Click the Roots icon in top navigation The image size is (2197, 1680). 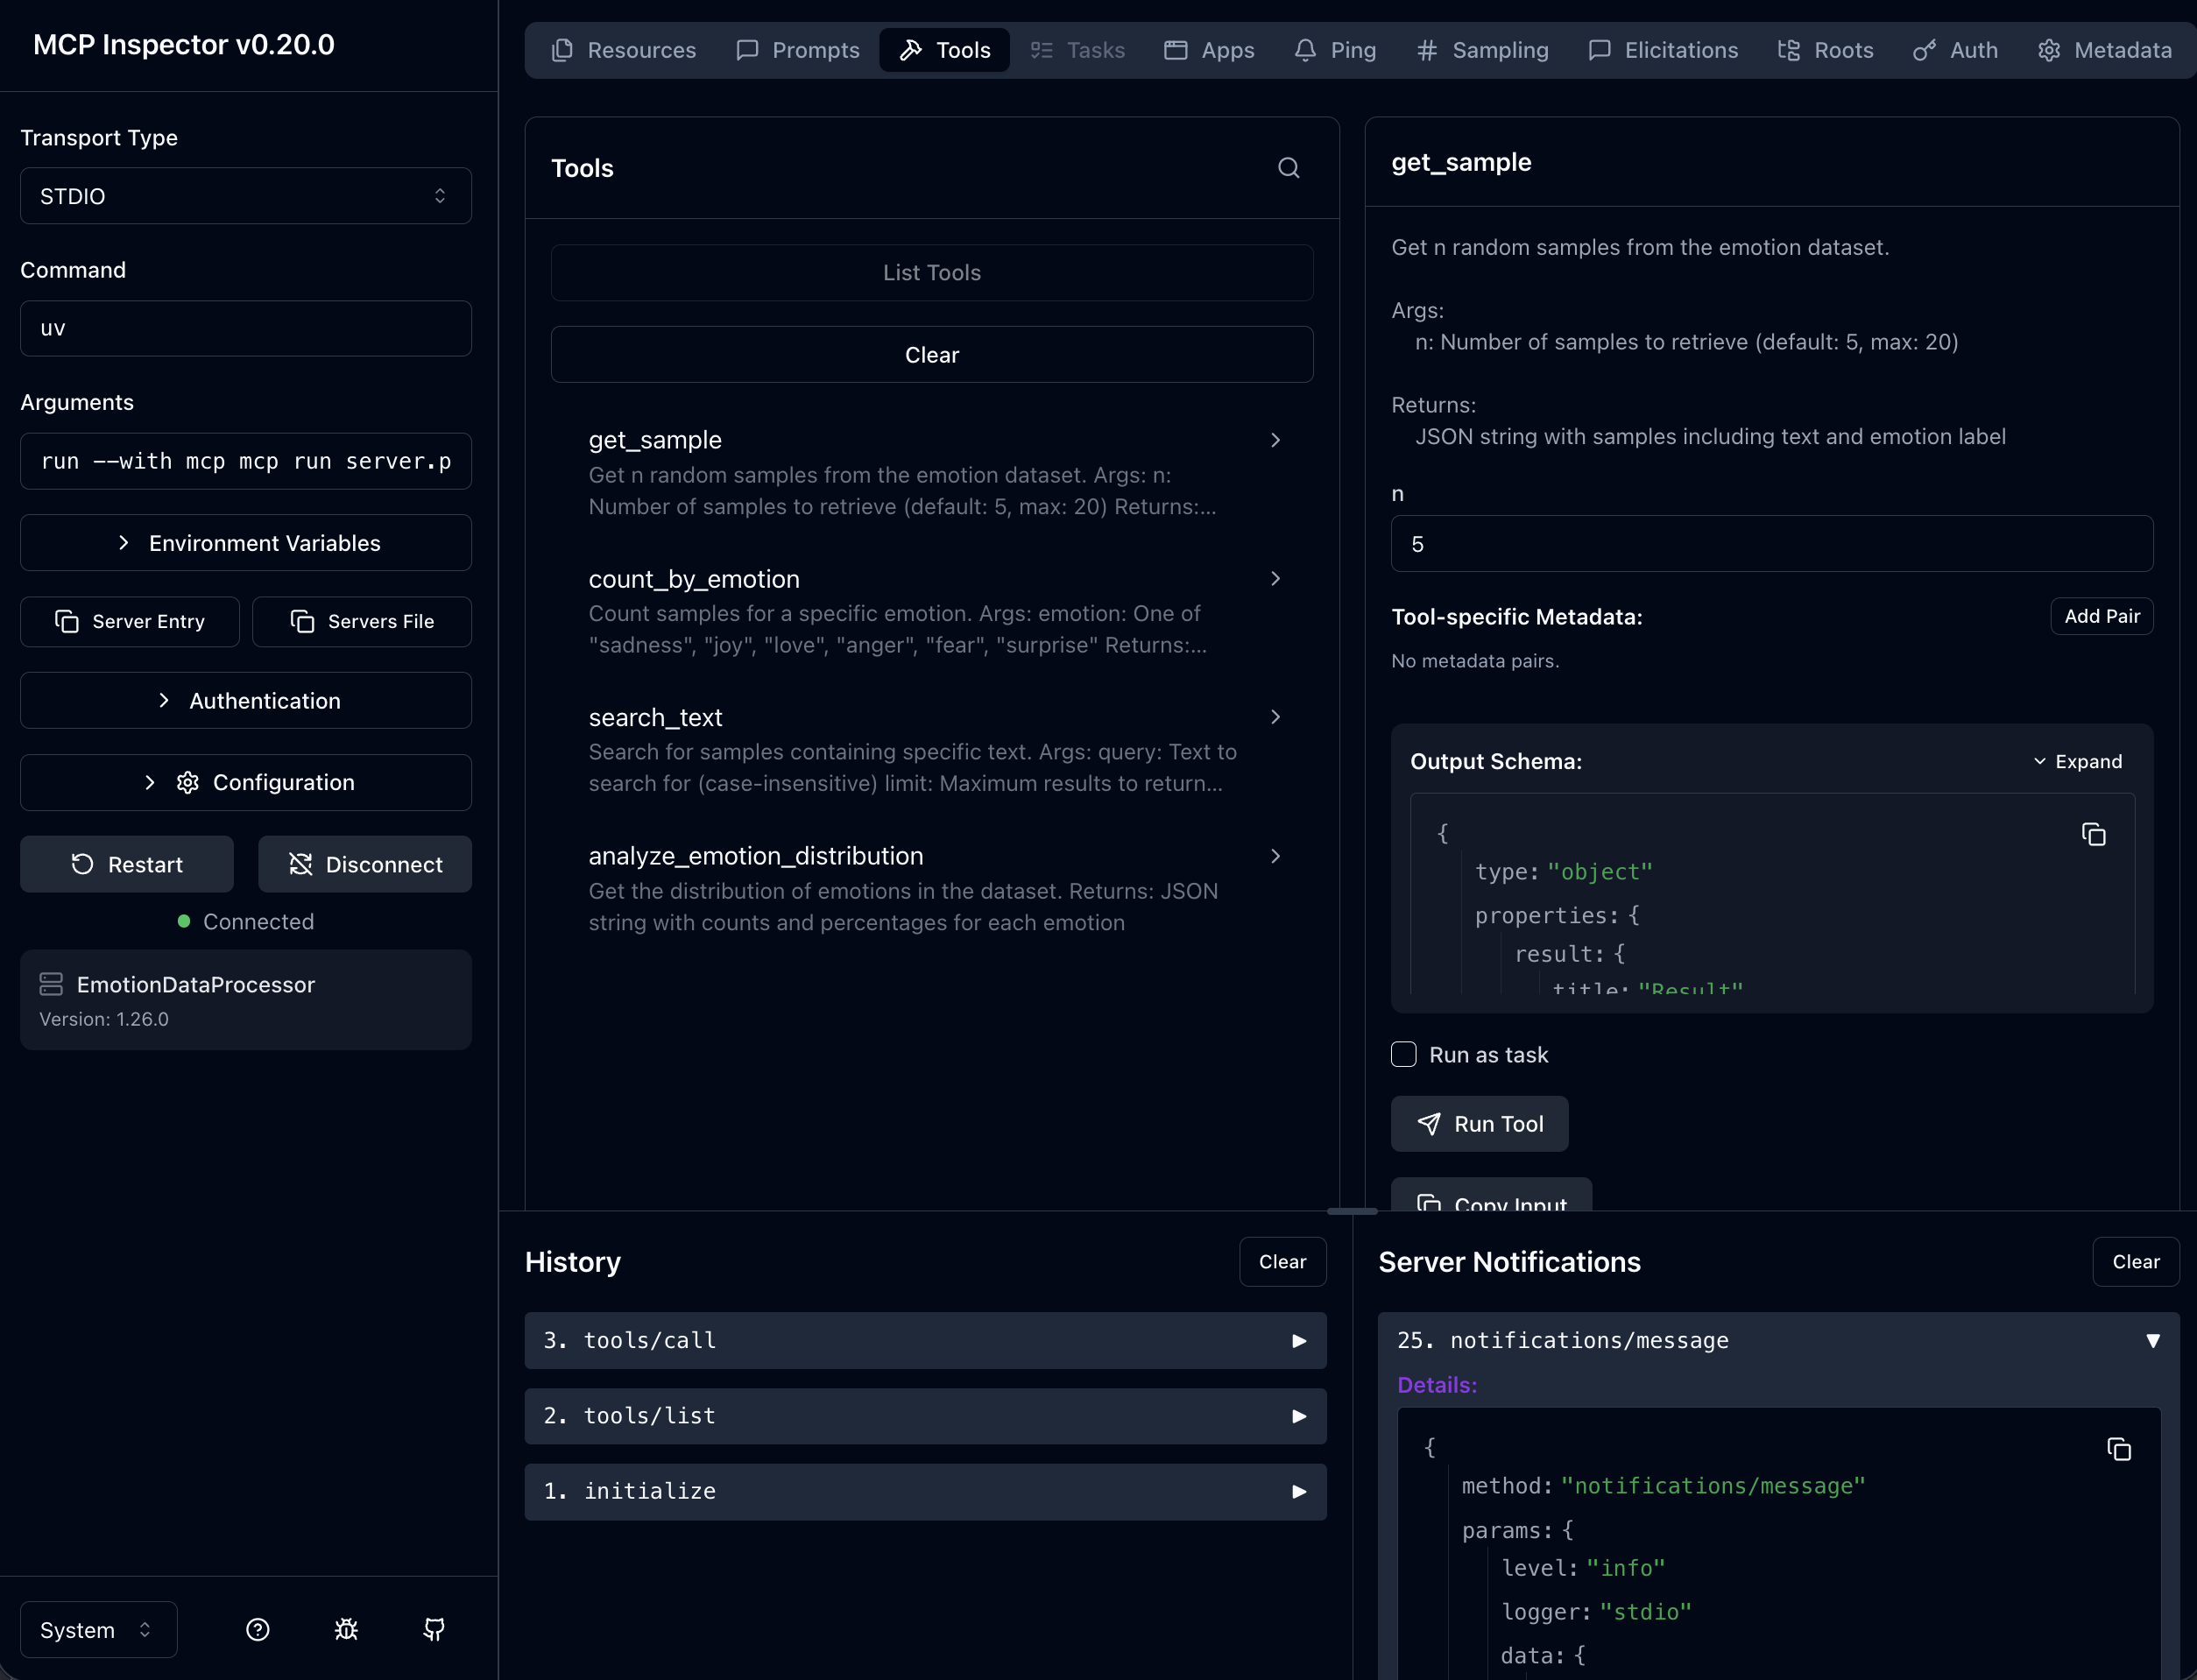tap(1789, 49)
